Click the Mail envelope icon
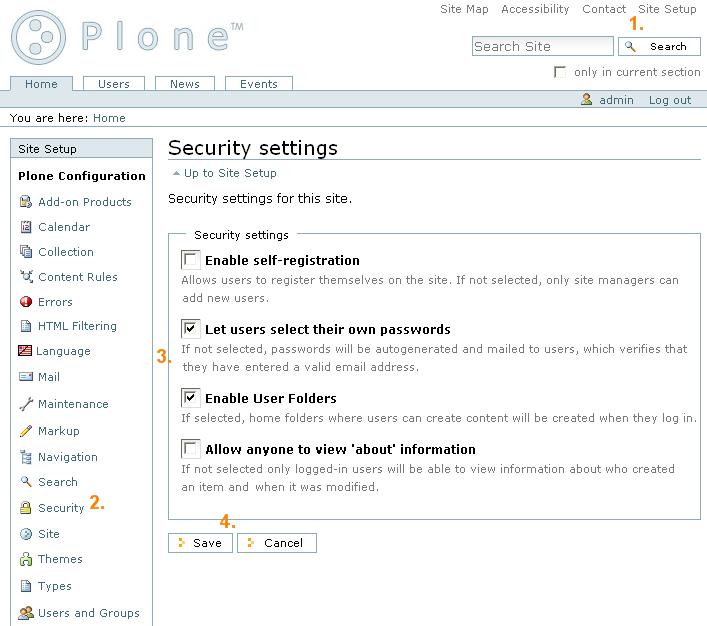Viewport: 707px width, 626px height. click(x=26, y=376)
